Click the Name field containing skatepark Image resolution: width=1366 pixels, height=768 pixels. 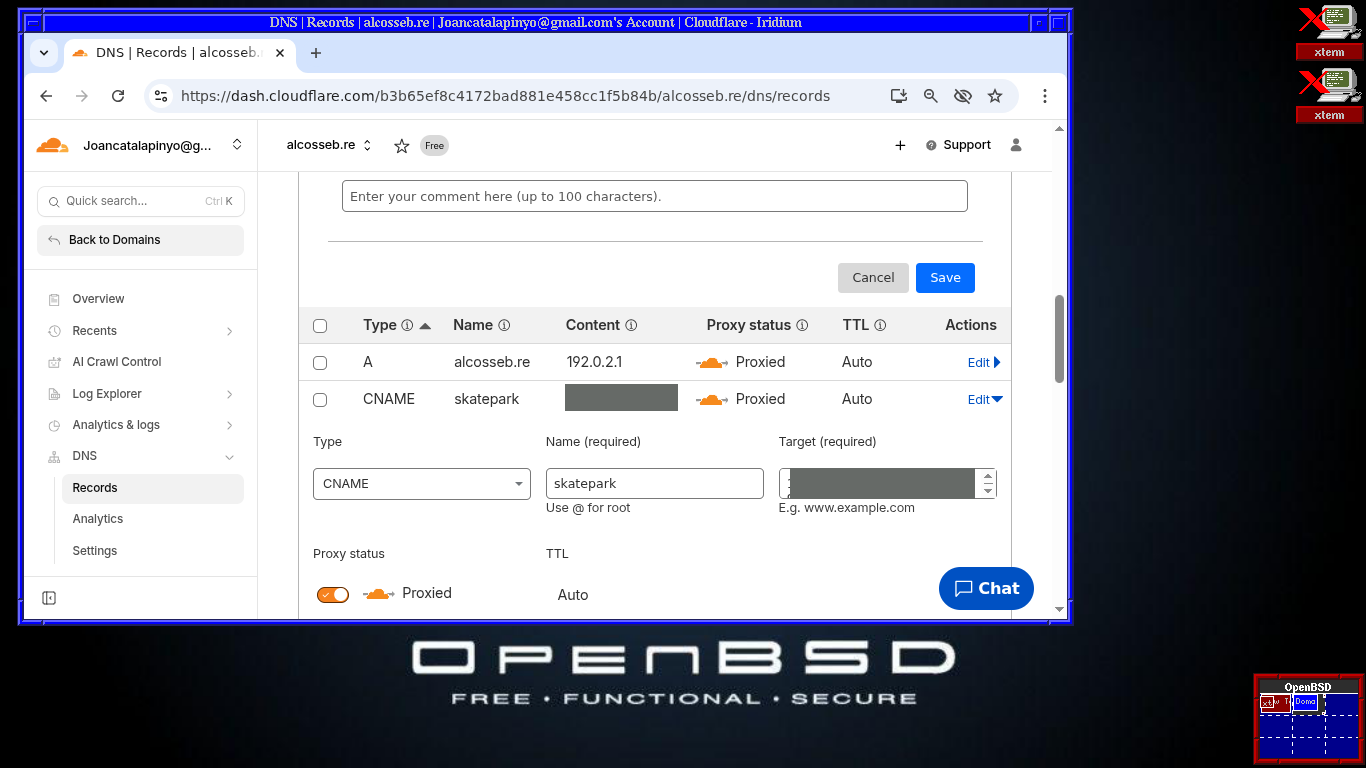(x=654, y=484)
